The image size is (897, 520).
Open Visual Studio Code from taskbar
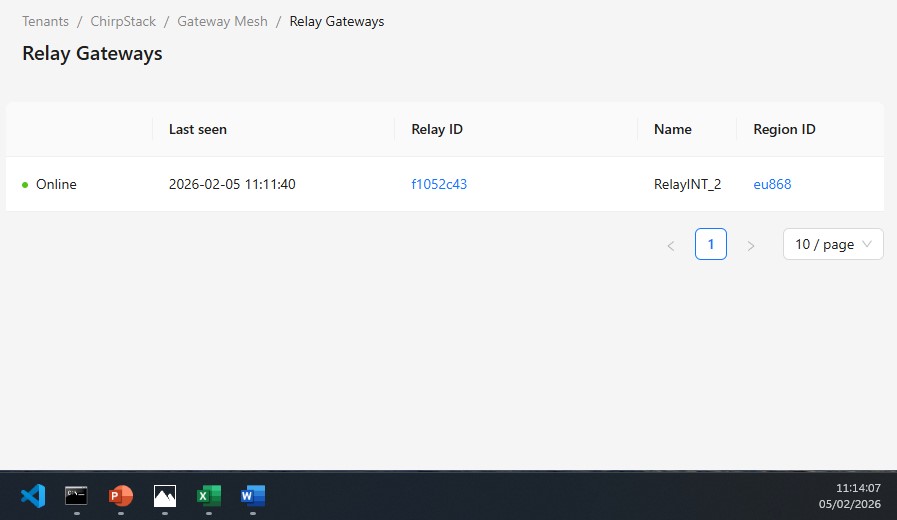pos(33,495)
